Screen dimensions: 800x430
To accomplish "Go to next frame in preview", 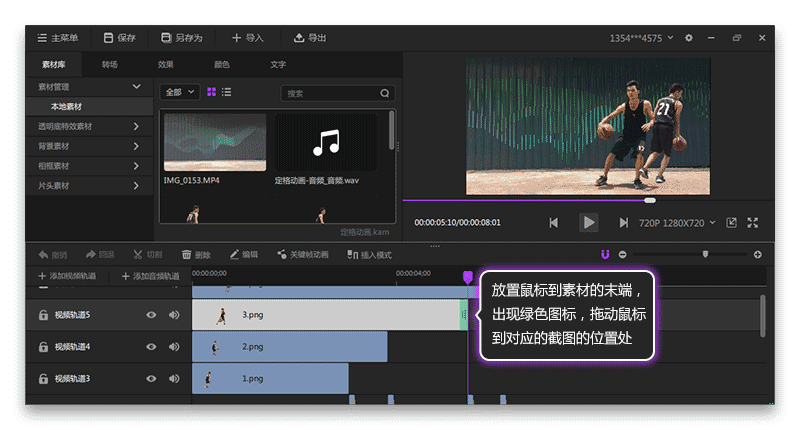I will point(623,223).
